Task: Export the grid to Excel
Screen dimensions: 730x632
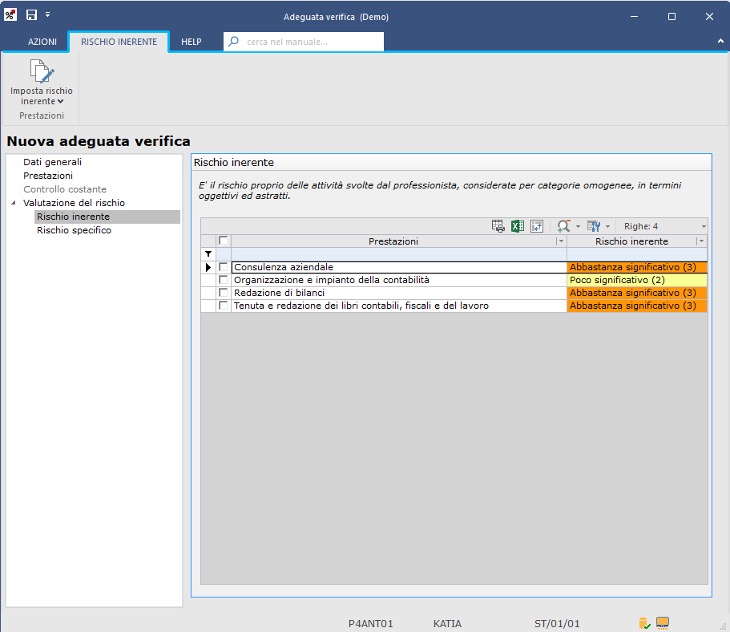Action: point(517,226)
